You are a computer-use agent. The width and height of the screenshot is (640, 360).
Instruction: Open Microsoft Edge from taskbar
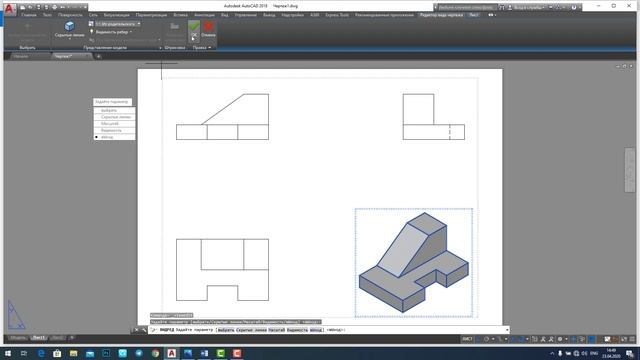[41, 353]
